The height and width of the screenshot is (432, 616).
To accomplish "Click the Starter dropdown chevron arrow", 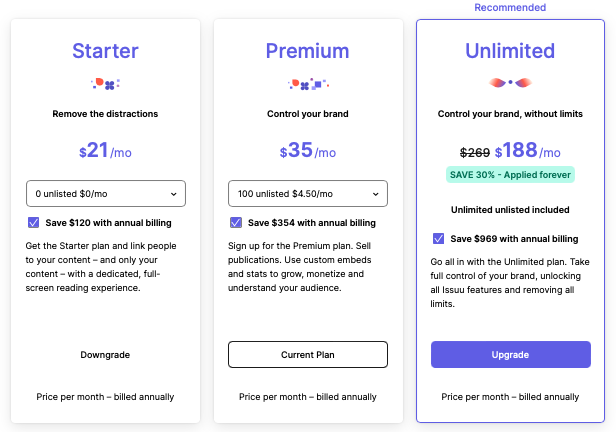I will [x=174, y=194].
